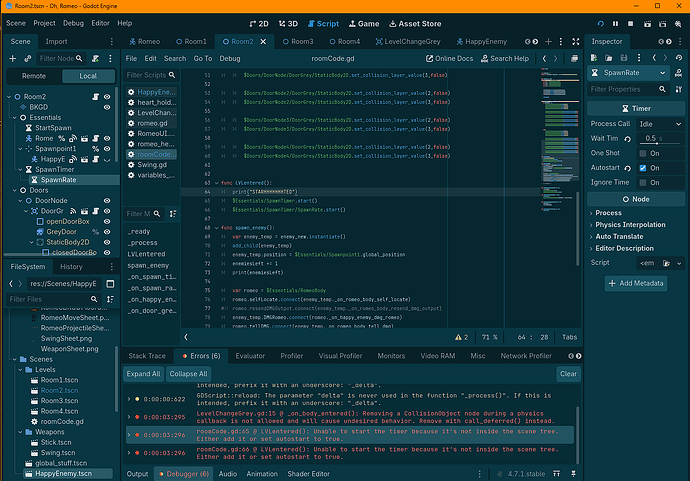Viewport: 690px width, 481px height.
Task: Create a new resource in Inspector
Action: [x=594, y=58]
